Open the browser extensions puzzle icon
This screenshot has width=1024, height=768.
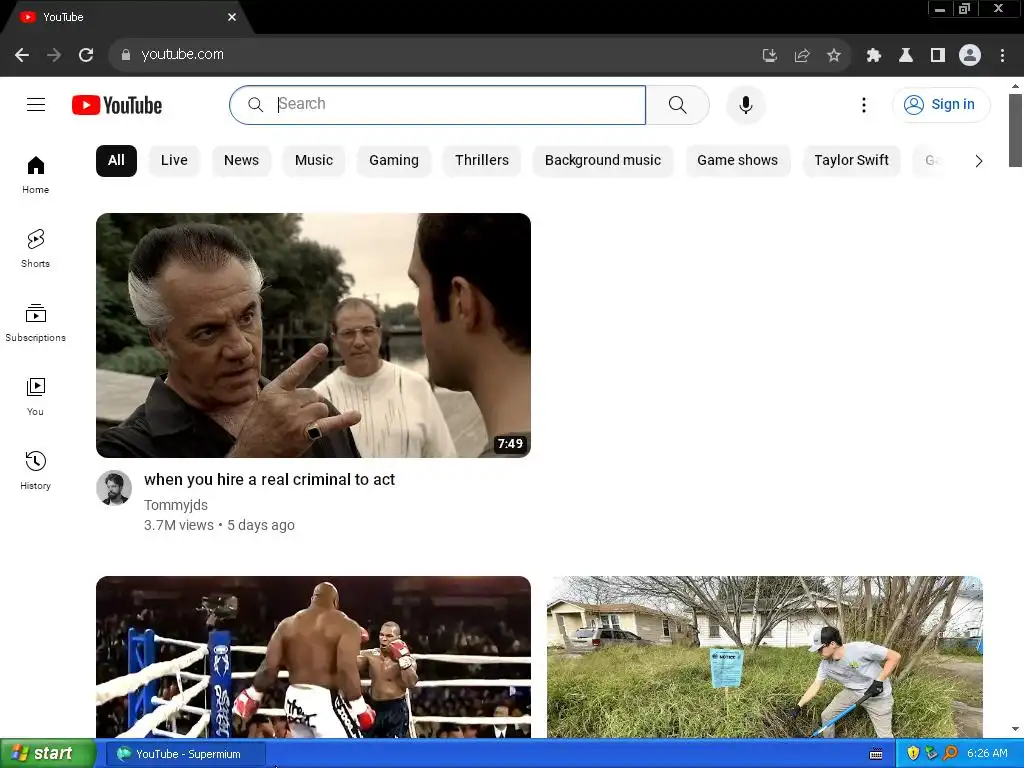point(874,56)
